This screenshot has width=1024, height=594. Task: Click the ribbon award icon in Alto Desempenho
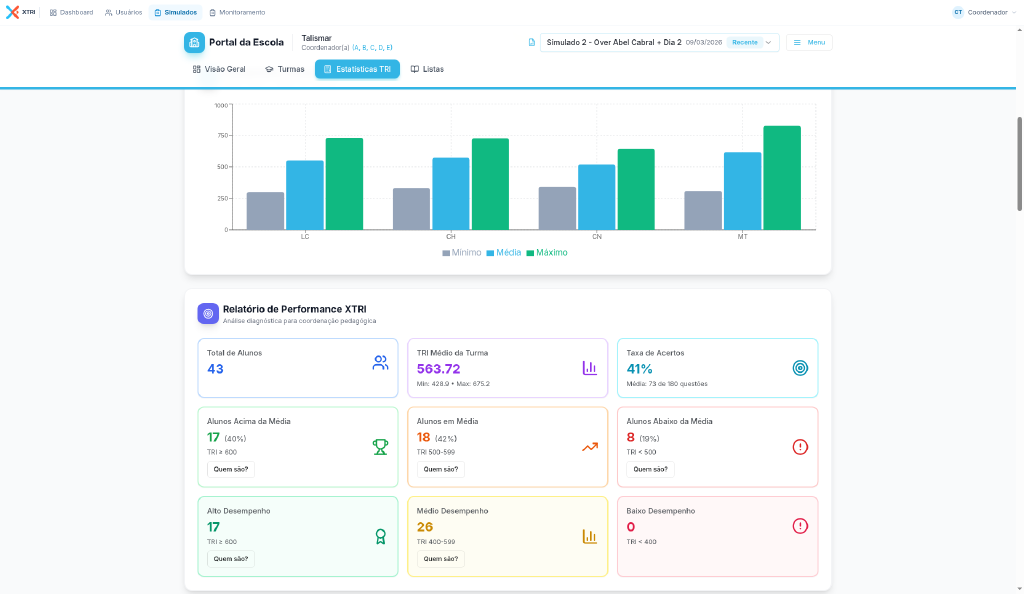point(380,537)
